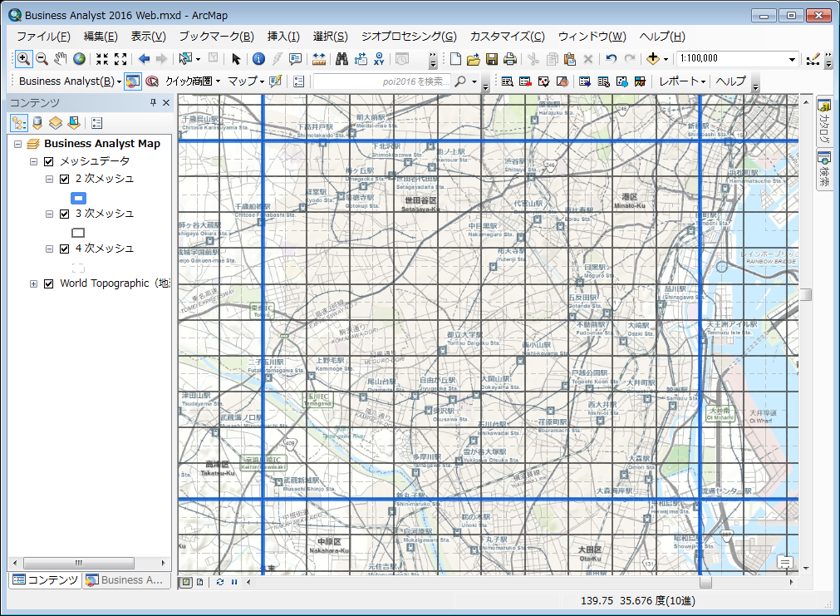
Task: Click the Fixed Zoom In arrows icon
Action: click(102, 58)
